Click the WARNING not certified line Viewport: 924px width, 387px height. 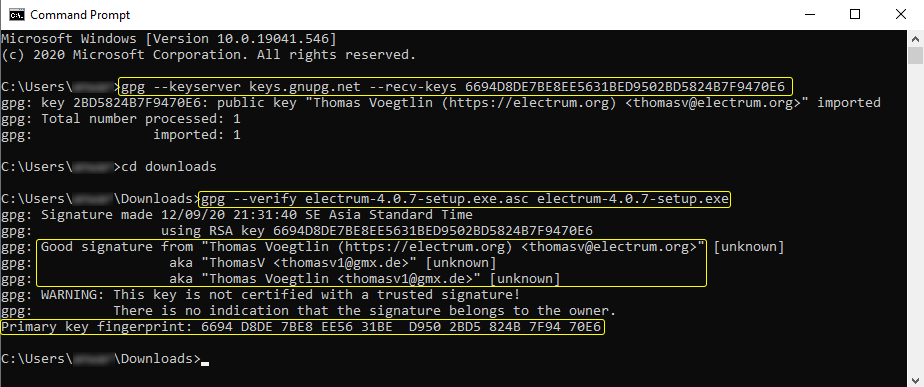260,295
